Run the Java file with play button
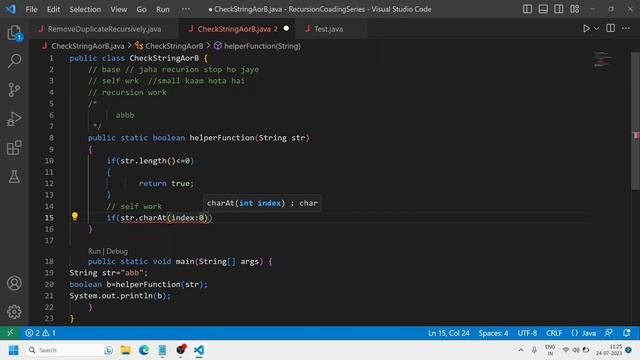Image resolution: width=640 pixels, height=360 pixels. coord(586,29)
